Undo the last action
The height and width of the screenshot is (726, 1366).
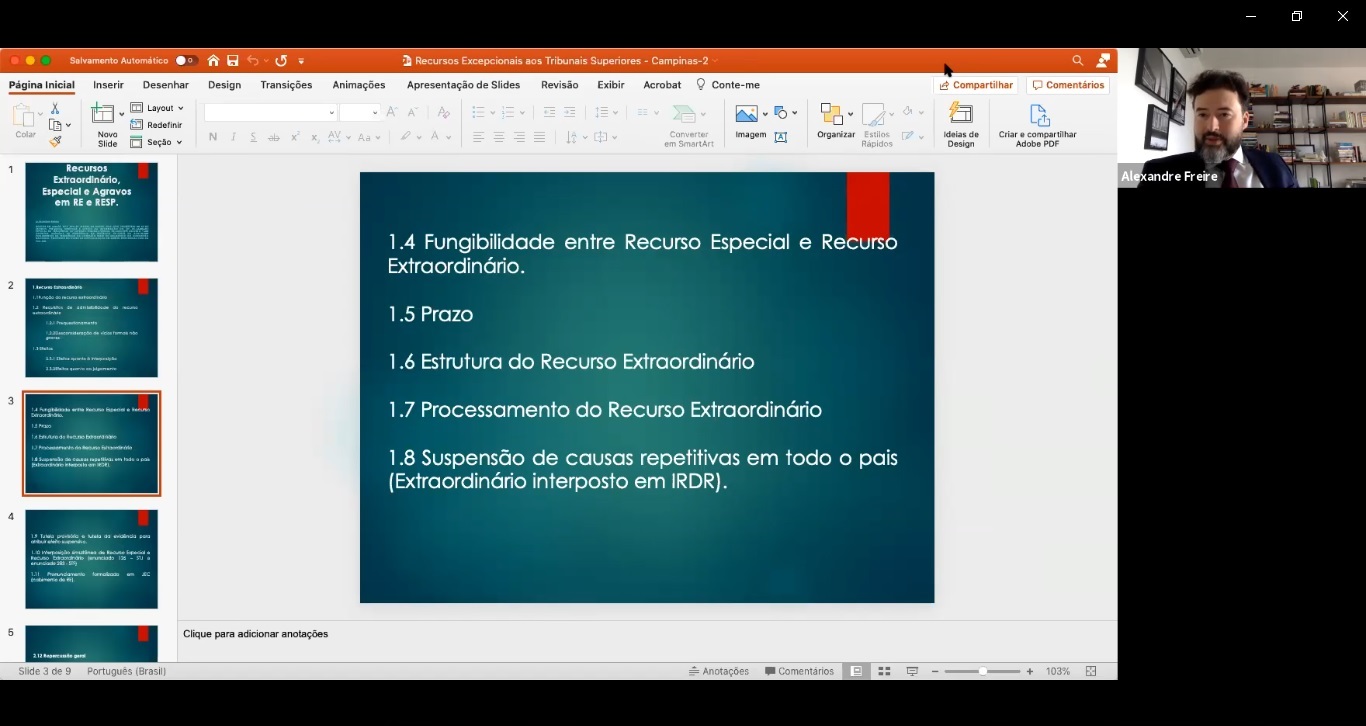253,61
